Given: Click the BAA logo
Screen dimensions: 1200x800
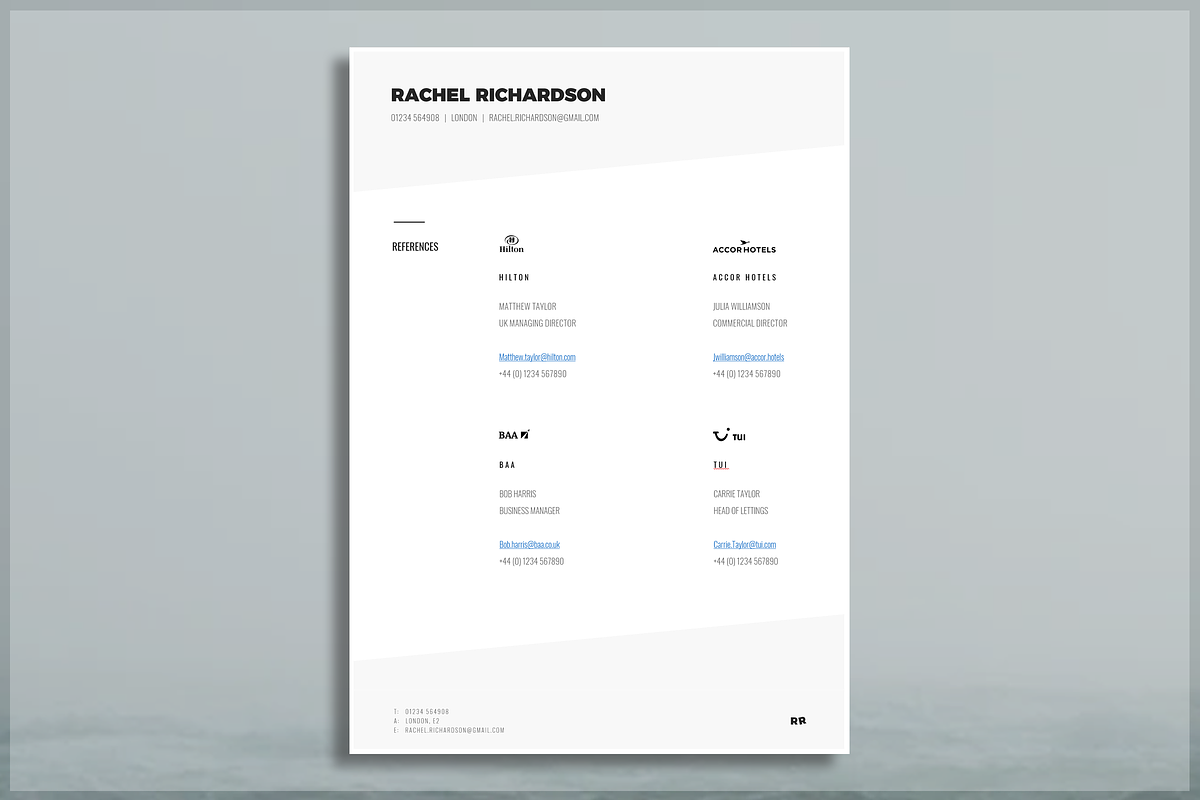Looking at the screenshot, I should (514, 435).
